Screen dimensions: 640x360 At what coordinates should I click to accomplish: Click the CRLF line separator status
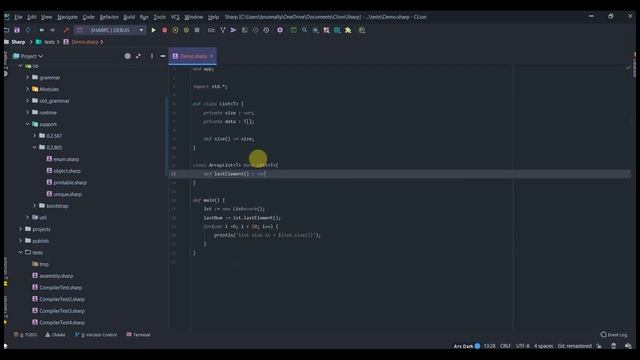[505, 346]
